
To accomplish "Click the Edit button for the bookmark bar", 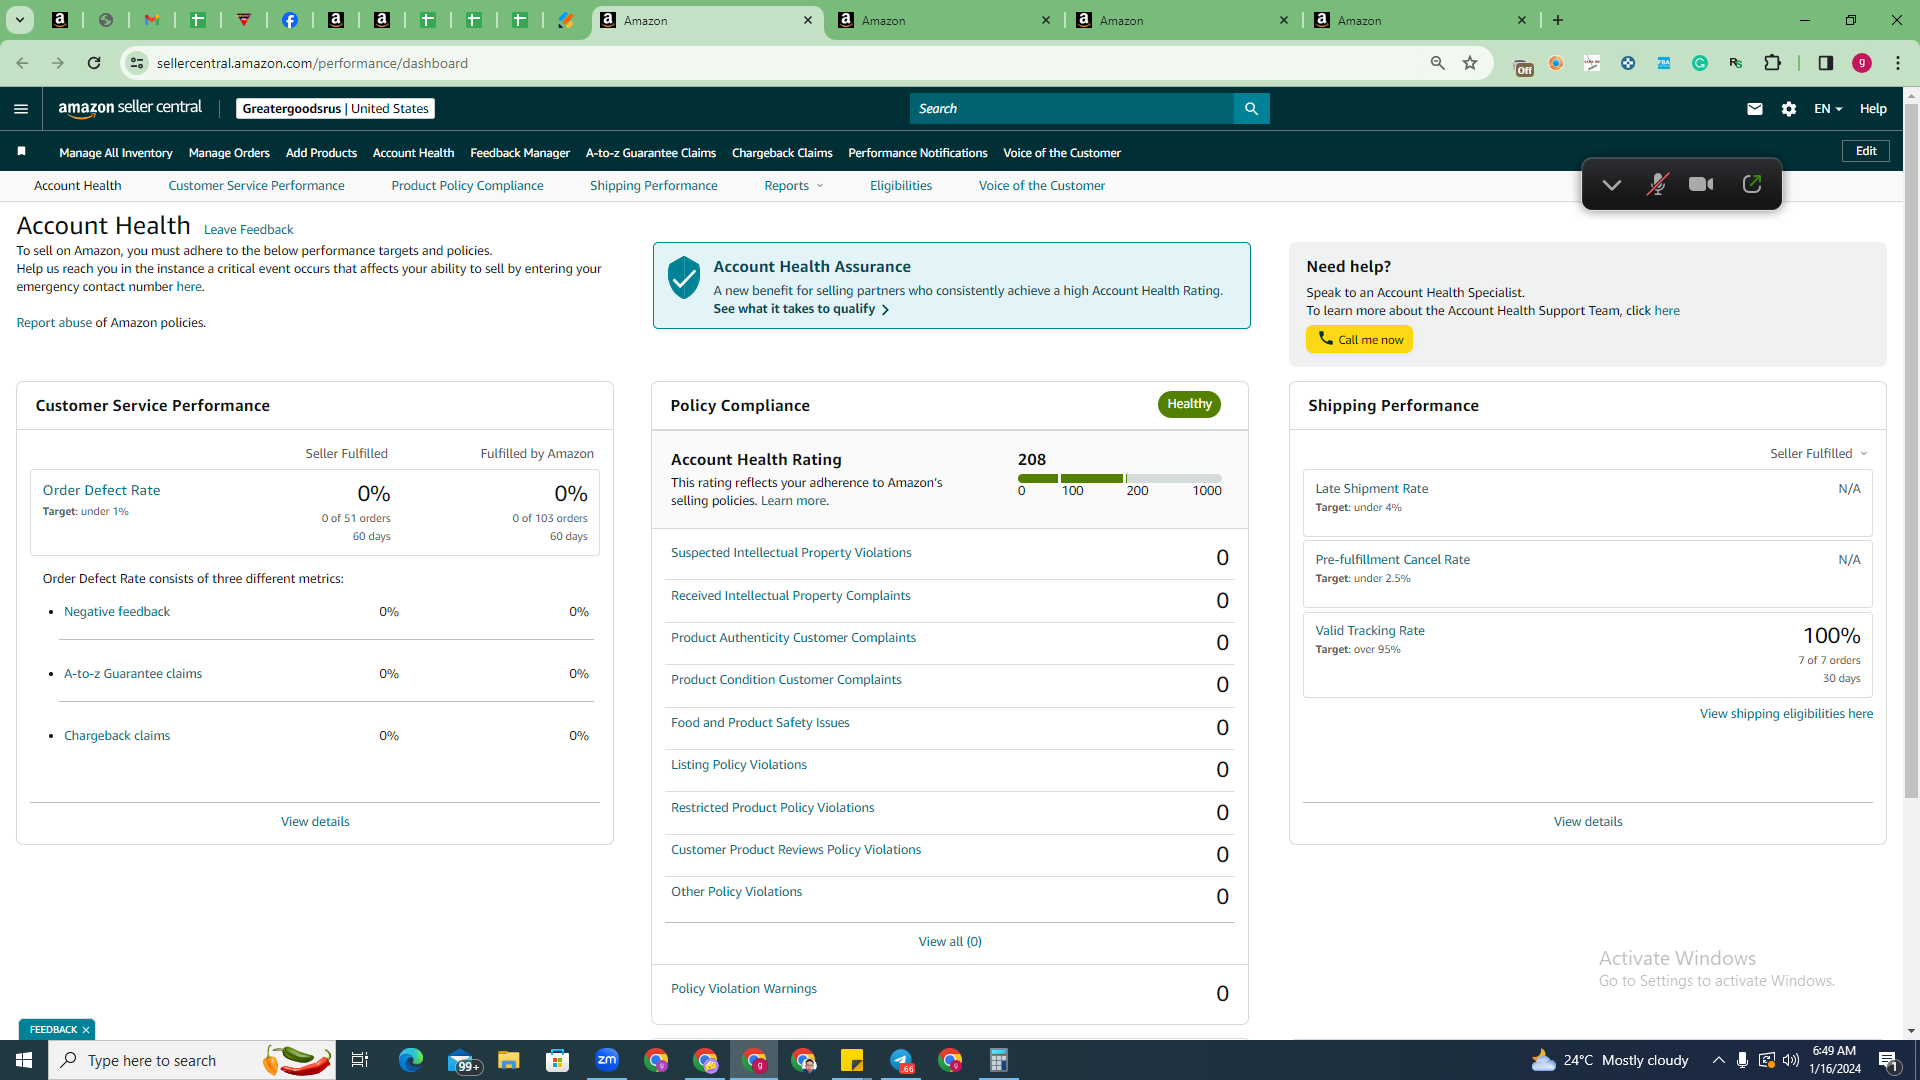I will [1866, 151].
